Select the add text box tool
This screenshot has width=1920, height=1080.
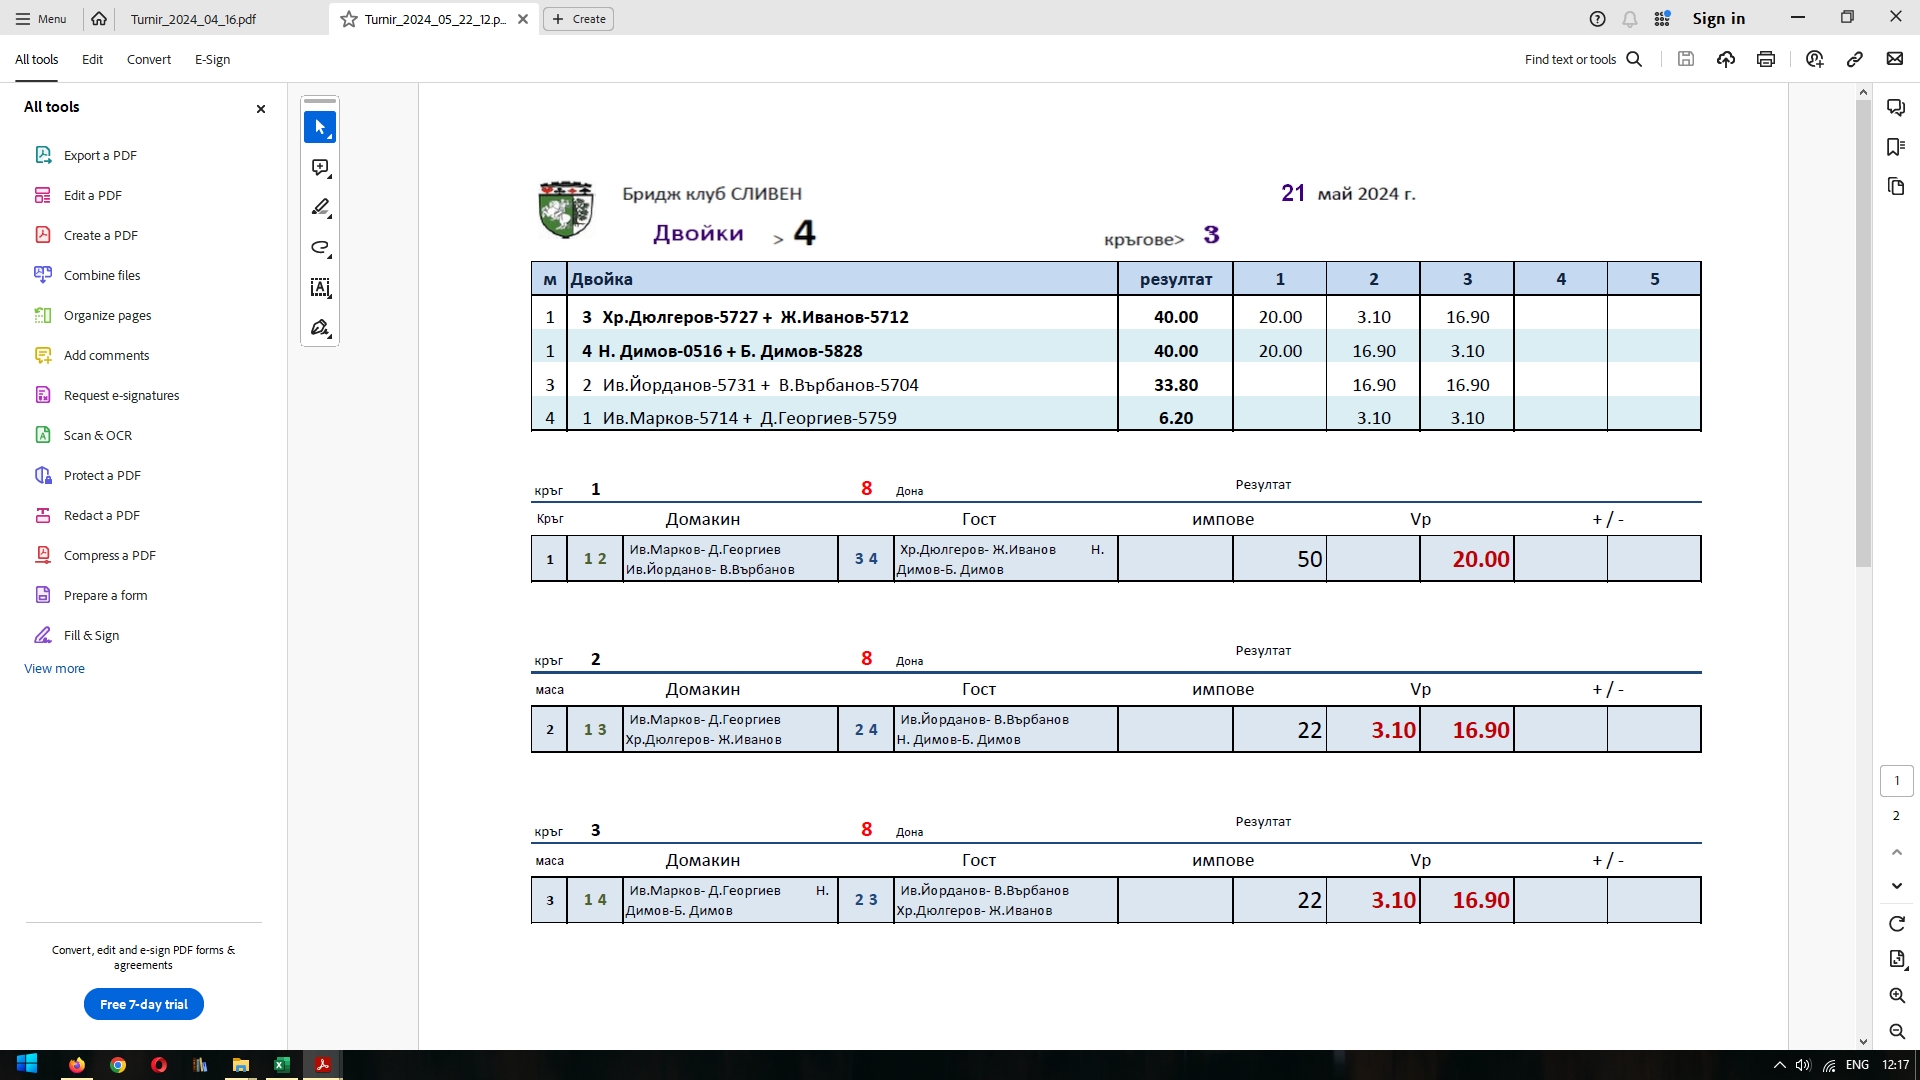click(x=320, y=288)
